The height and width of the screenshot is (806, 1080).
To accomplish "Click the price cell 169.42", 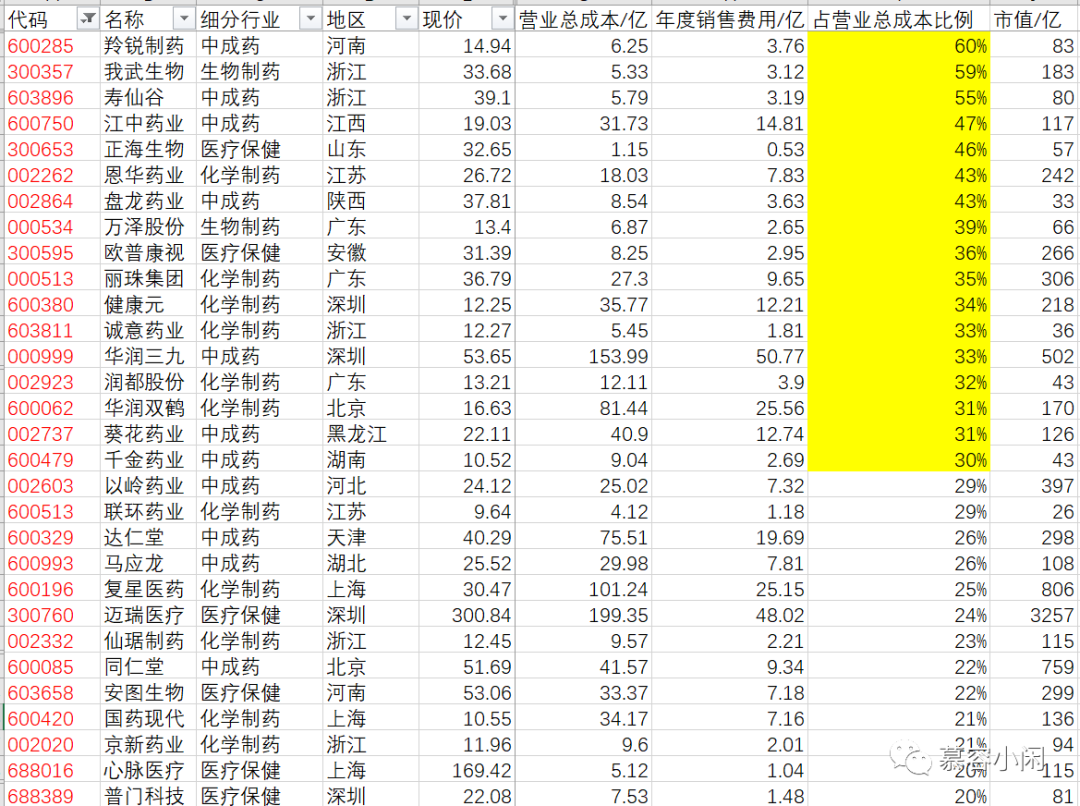I will pyautogui.click(x=466, y=771).
